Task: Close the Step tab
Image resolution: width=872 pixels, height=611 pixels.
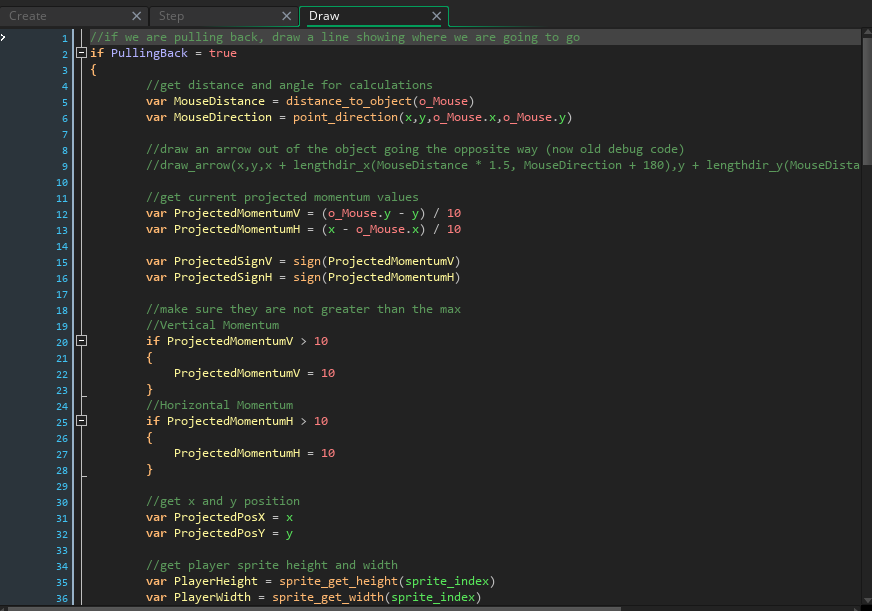Action: (286, 16)
